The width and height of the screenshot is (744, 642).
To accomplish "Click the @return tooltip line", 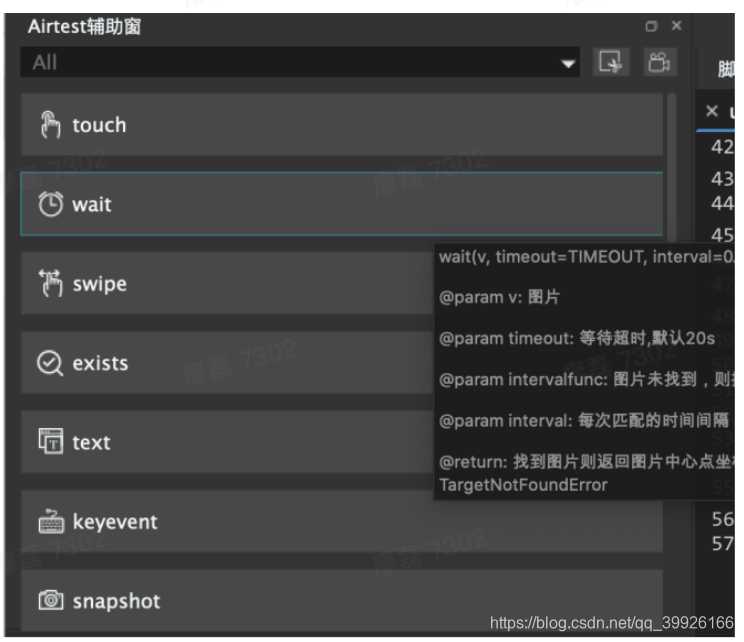I will (586, 461).
